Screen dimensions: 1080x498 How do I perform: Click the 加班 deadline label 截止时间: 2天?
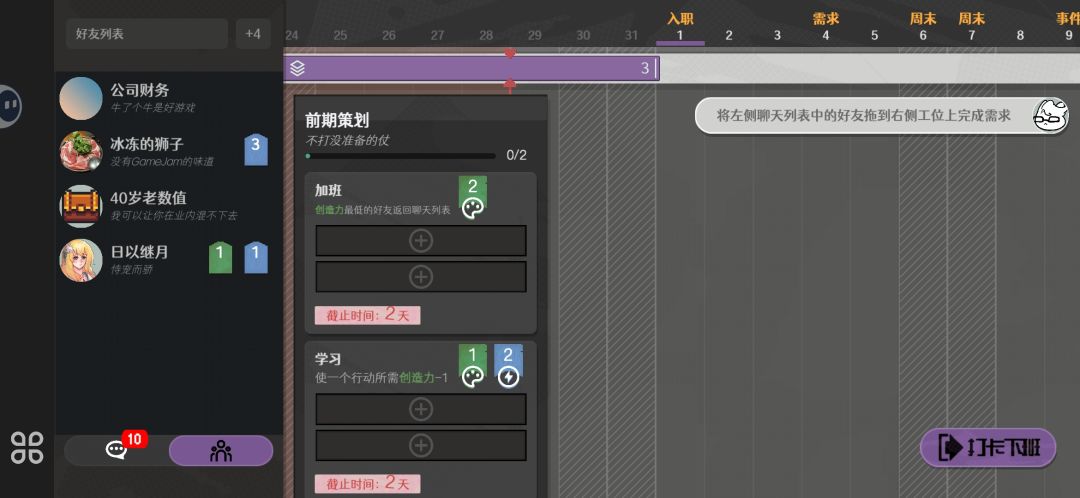368,315
